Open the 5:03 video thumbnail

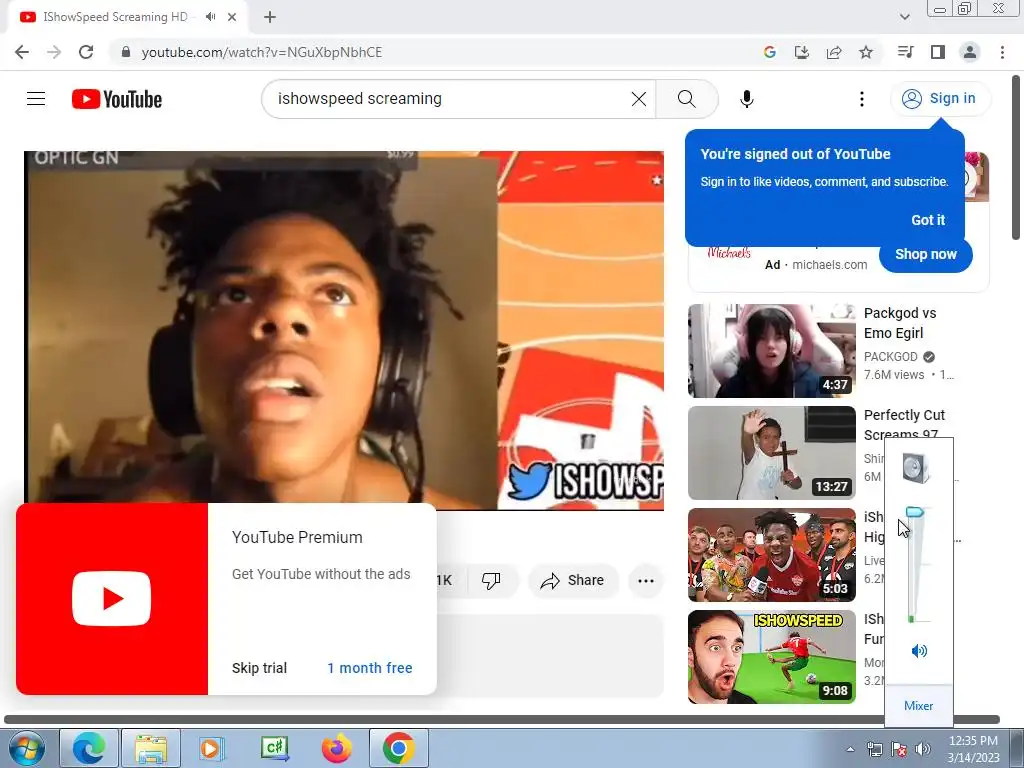pos(771,554)
